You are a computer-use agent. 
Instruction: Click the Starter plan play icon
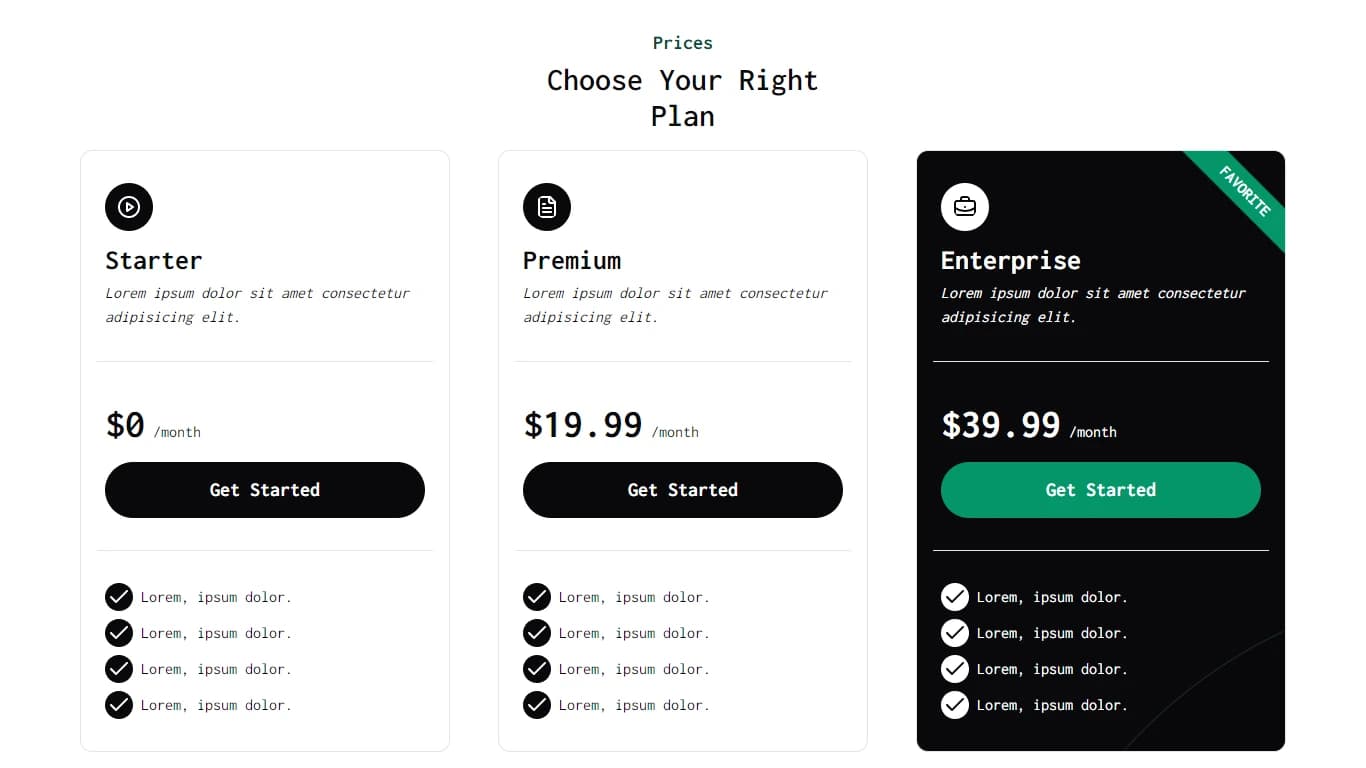(129, 207)
